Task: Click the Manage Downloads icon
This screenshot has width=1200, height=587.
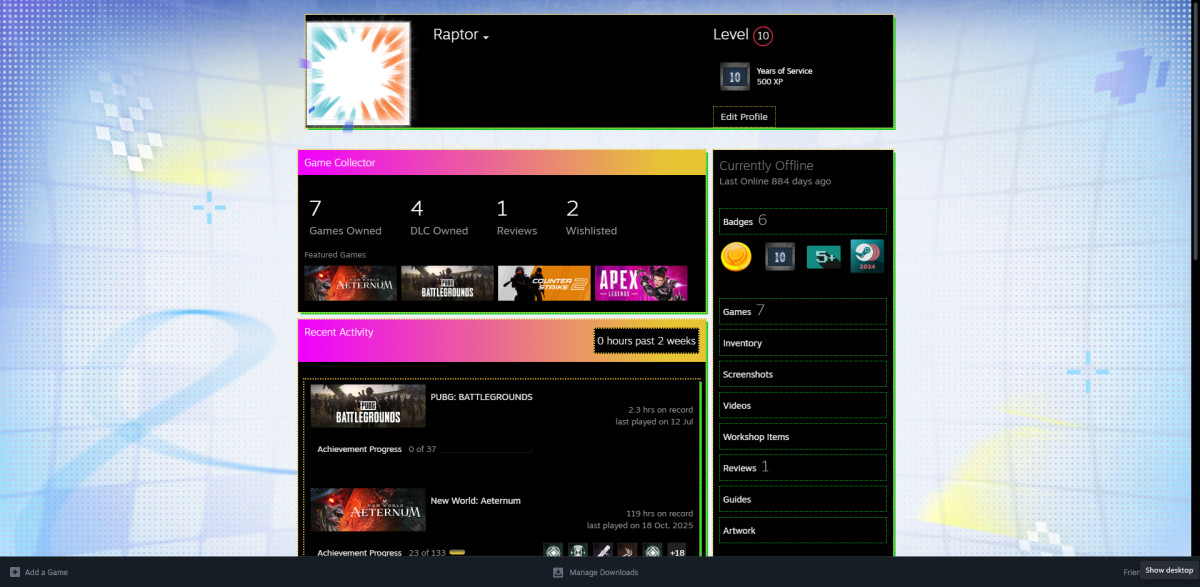Action: click(558, 572)
